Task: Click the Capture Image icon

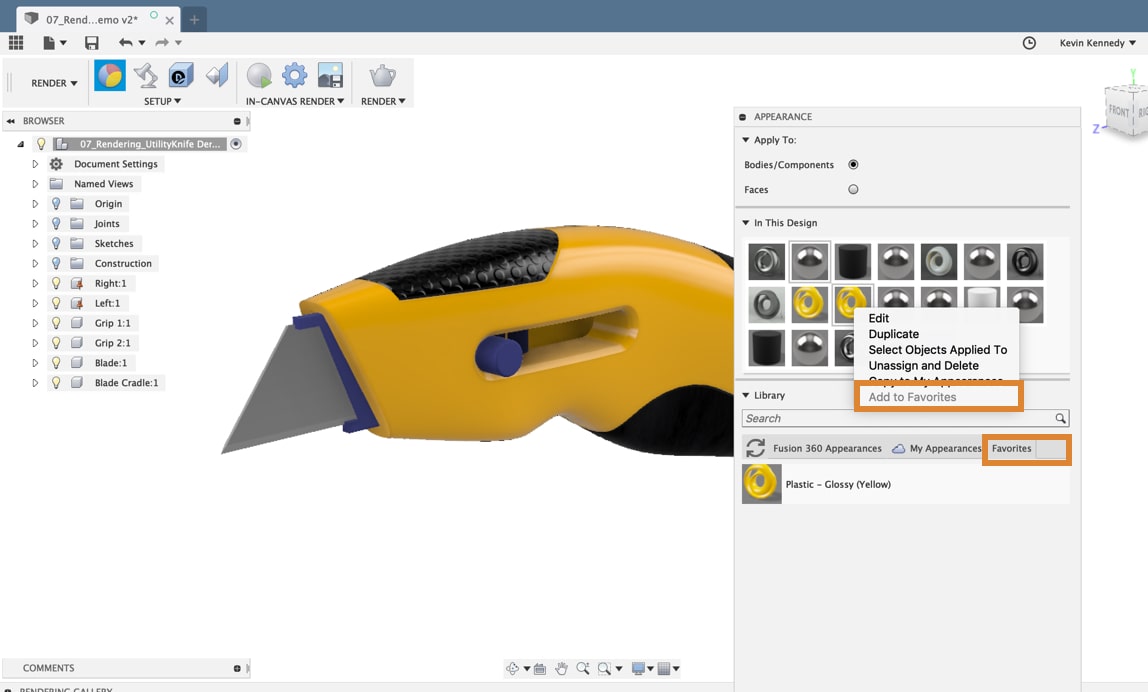Action: (330, 75)
